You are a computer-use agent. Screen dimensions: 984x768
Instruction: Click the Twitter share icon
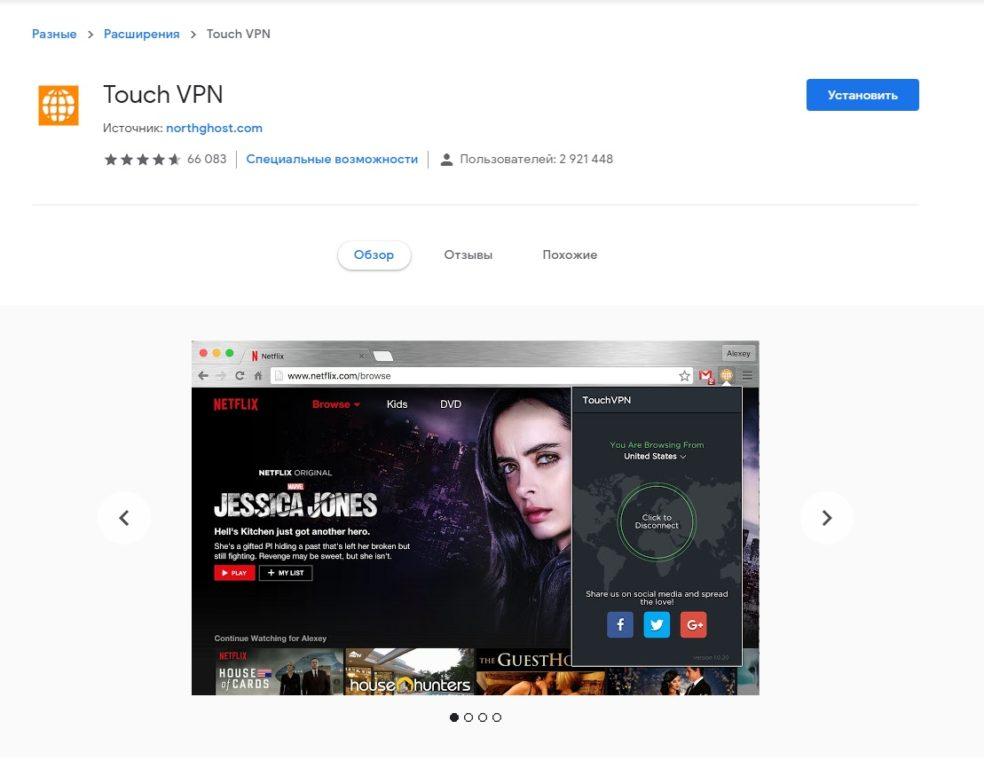tap(656, 625)
